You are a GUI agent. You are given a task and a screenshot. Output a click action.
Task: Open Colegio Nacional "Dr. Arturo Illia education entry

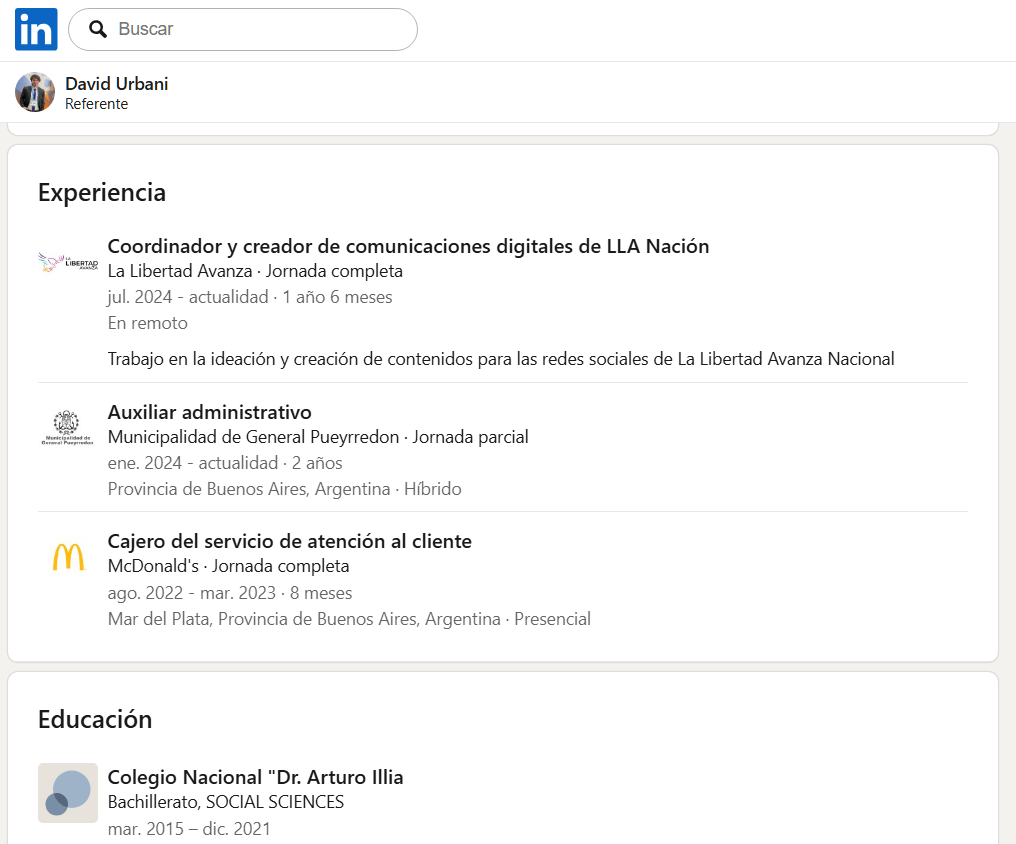point(255,777)
